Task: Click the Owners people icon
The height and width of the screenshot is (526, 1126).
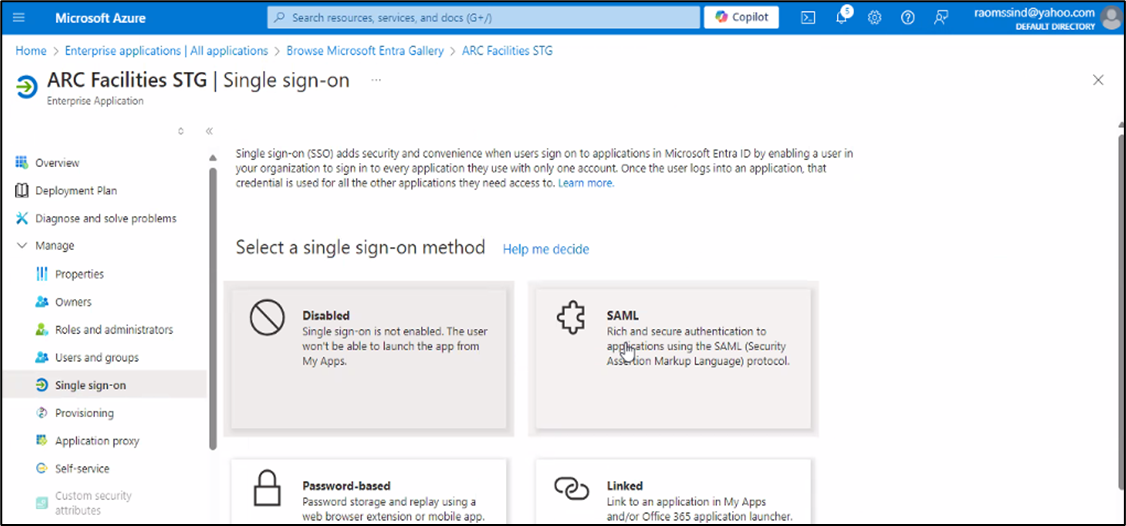Action: pos(42,302)
